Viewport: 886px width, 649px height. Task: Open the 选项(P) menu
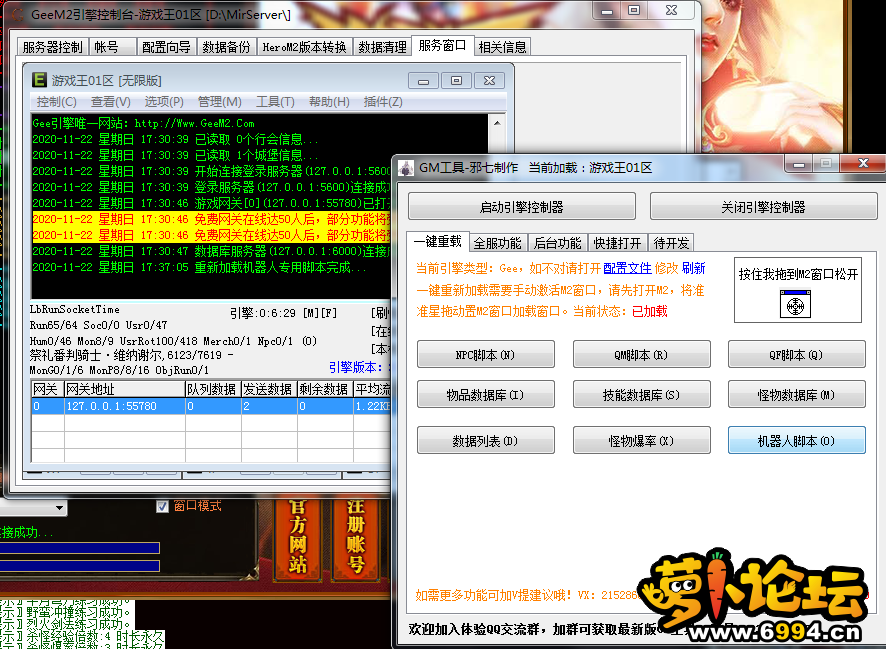click(164, 102)
